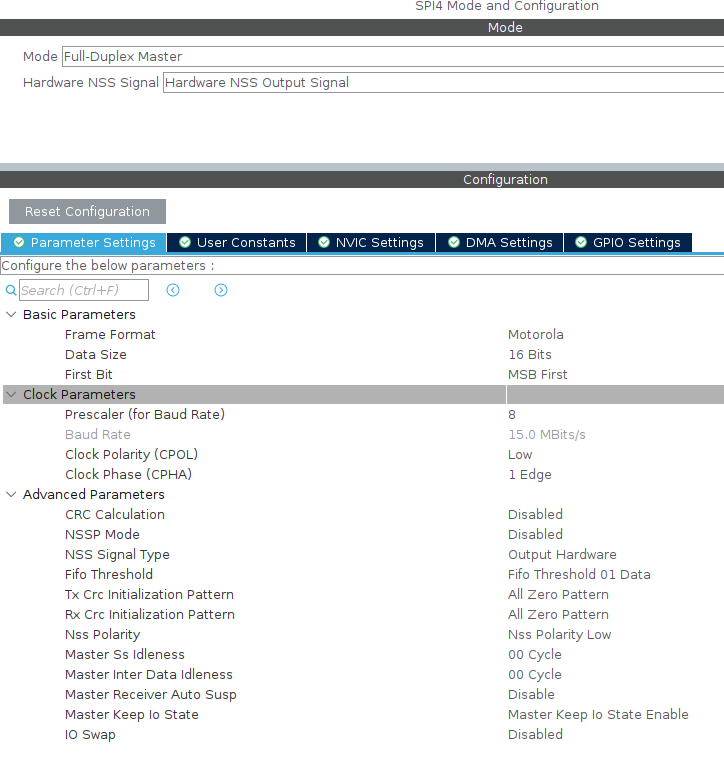Change NSSP Mode value Disabled

(535, 534)
